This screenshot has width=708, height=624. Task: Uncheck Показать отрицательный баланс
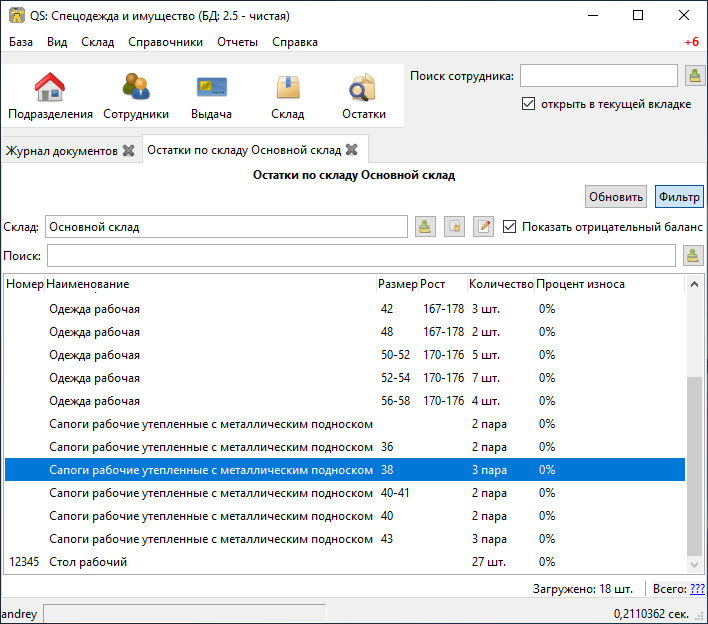tap(509, 227)
